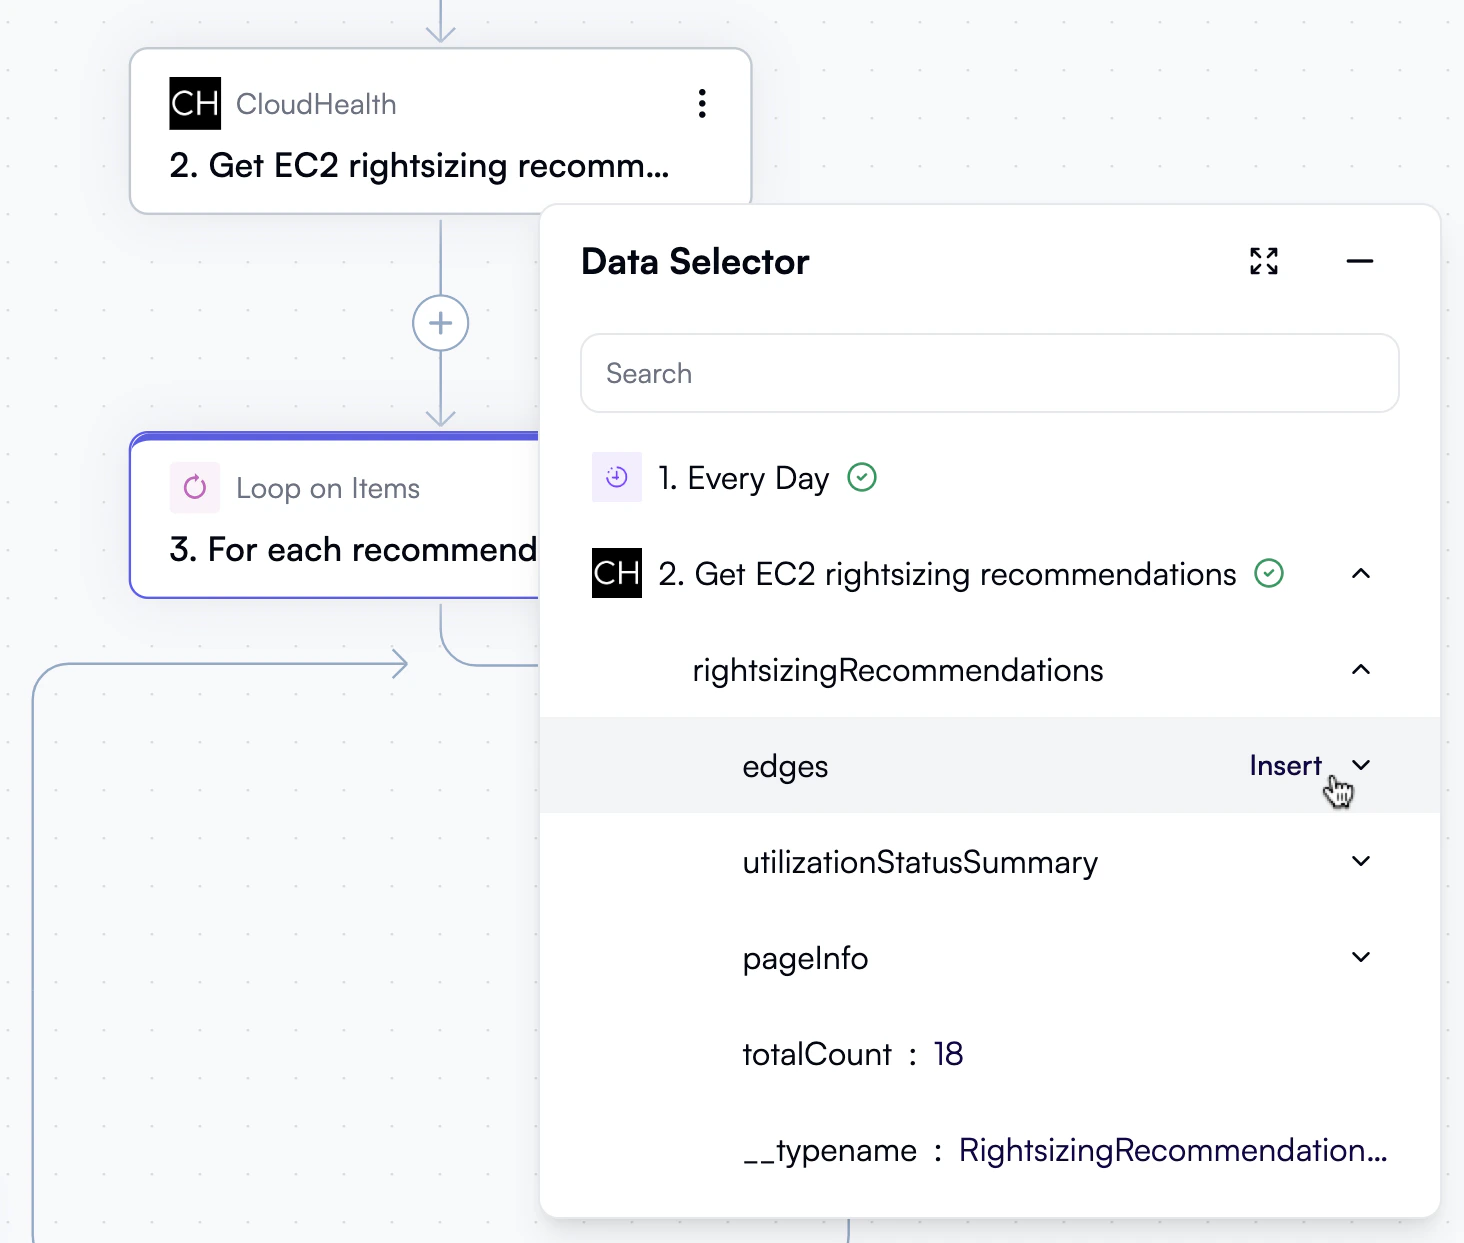Click the Every Day schedule icon
Viewport: 1464px width, 1243px height.
[x=617, y=478]
